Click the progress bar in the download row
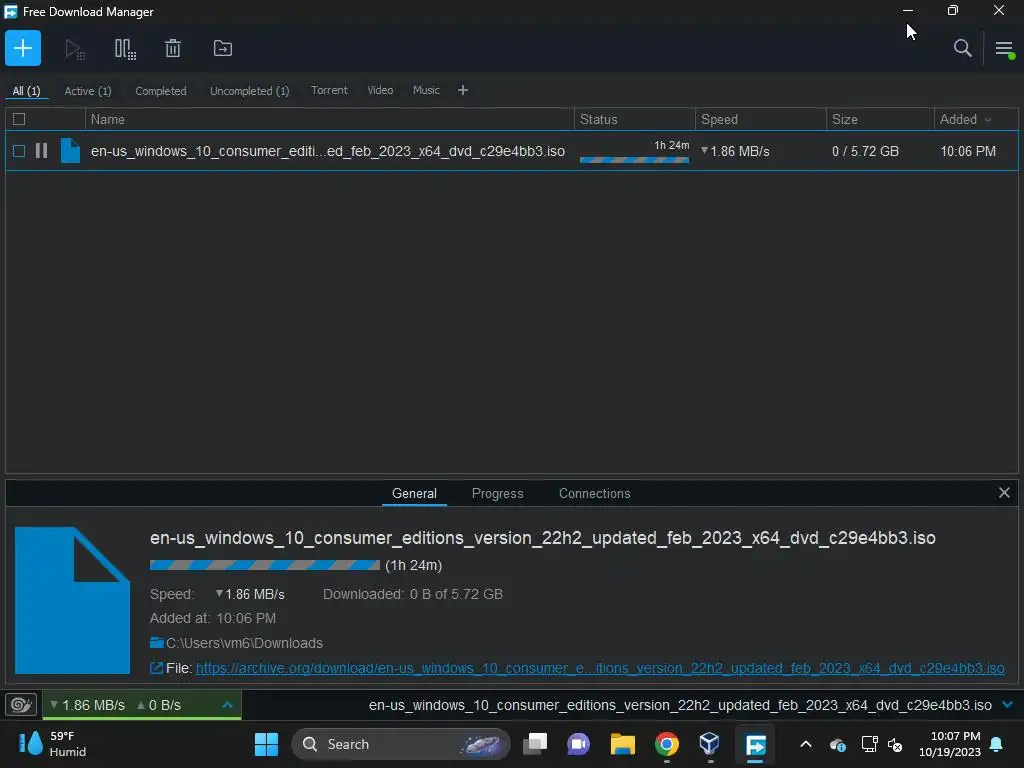The height and width of the screenshot is (768, 1024). [x=634, y=160]
